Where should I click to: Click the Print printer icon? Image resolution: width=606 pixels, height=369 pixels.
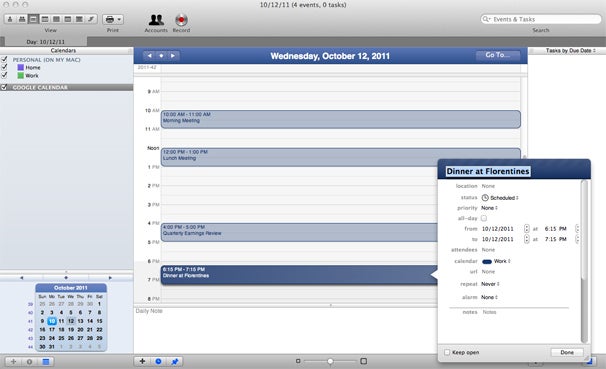coord(110,19)
